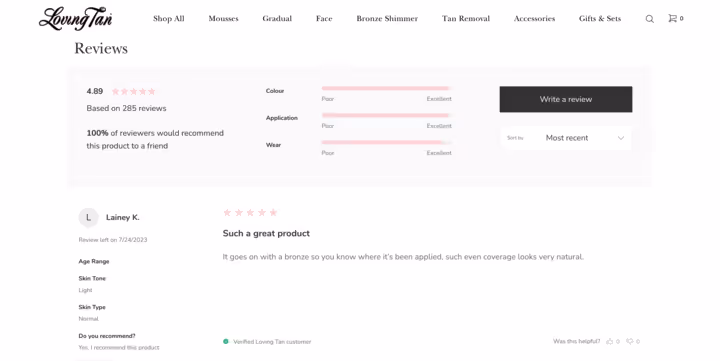Click the Colour rating bar
Image resolution: width=720 pixels, height=361 pixels.
coord(387,88)
